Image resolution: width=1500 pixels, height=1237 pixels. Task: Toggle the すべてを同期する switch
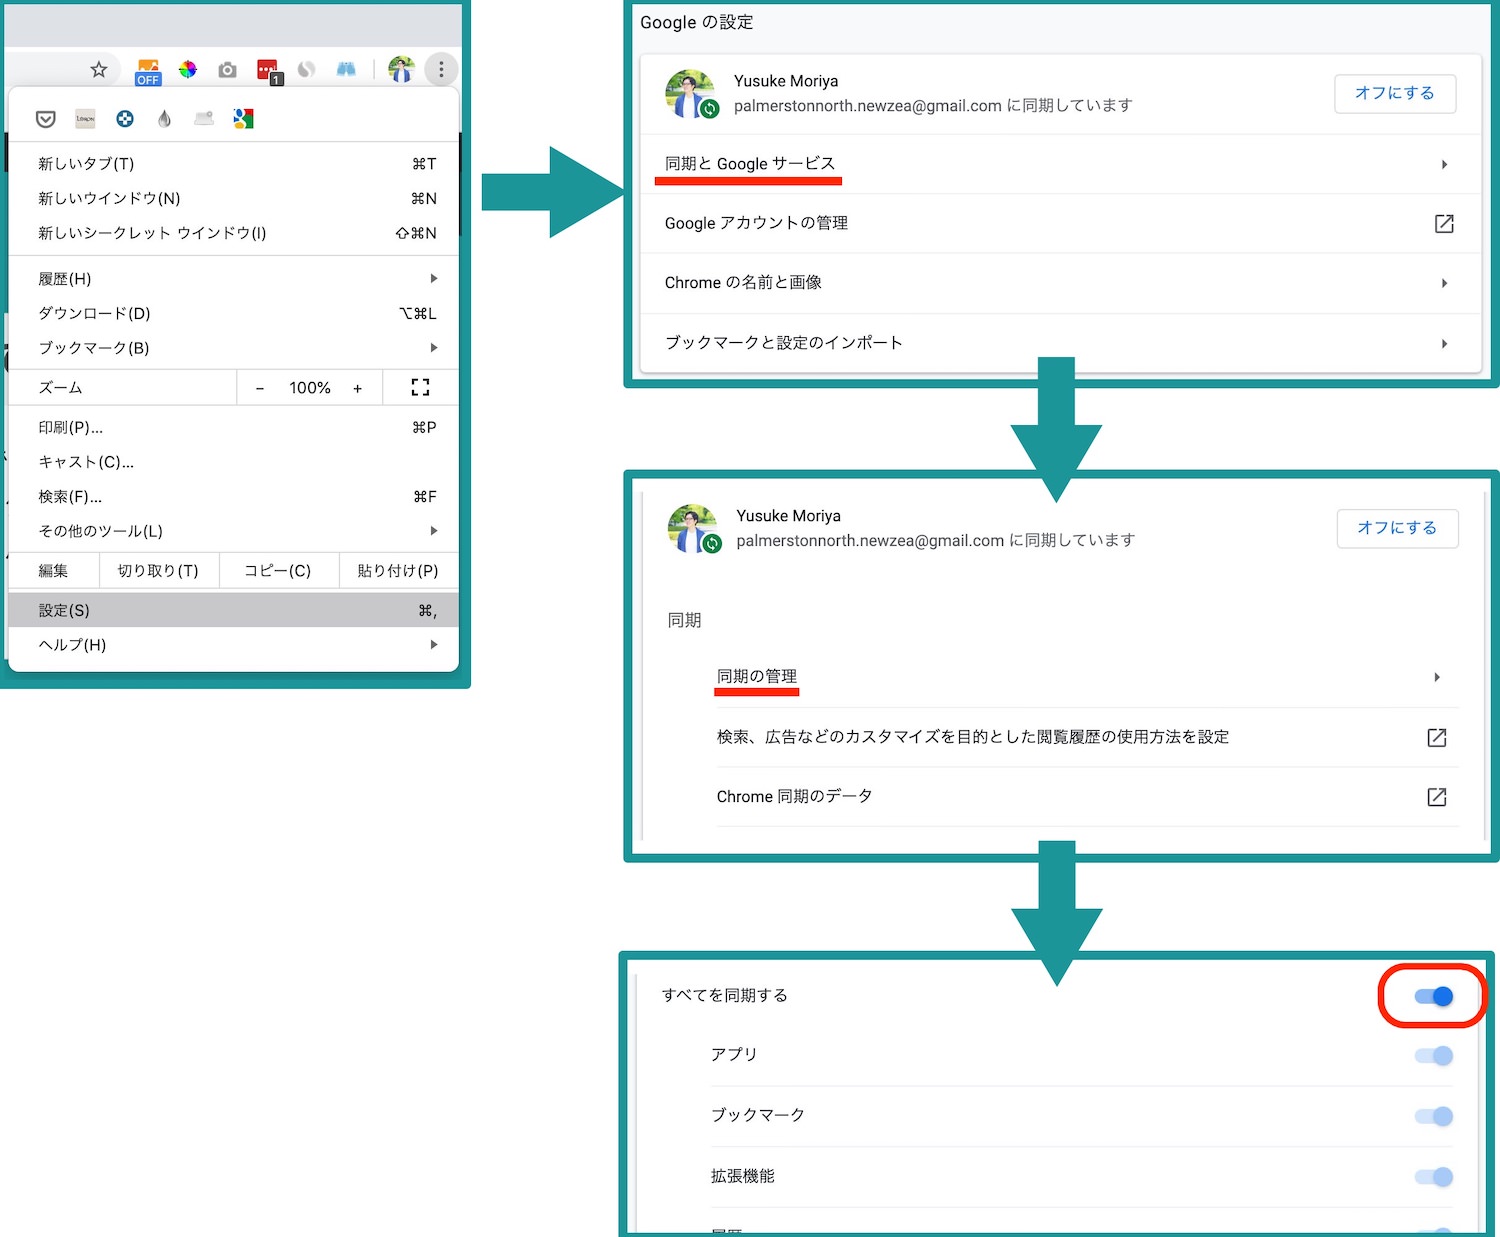tap(1434, 996)
